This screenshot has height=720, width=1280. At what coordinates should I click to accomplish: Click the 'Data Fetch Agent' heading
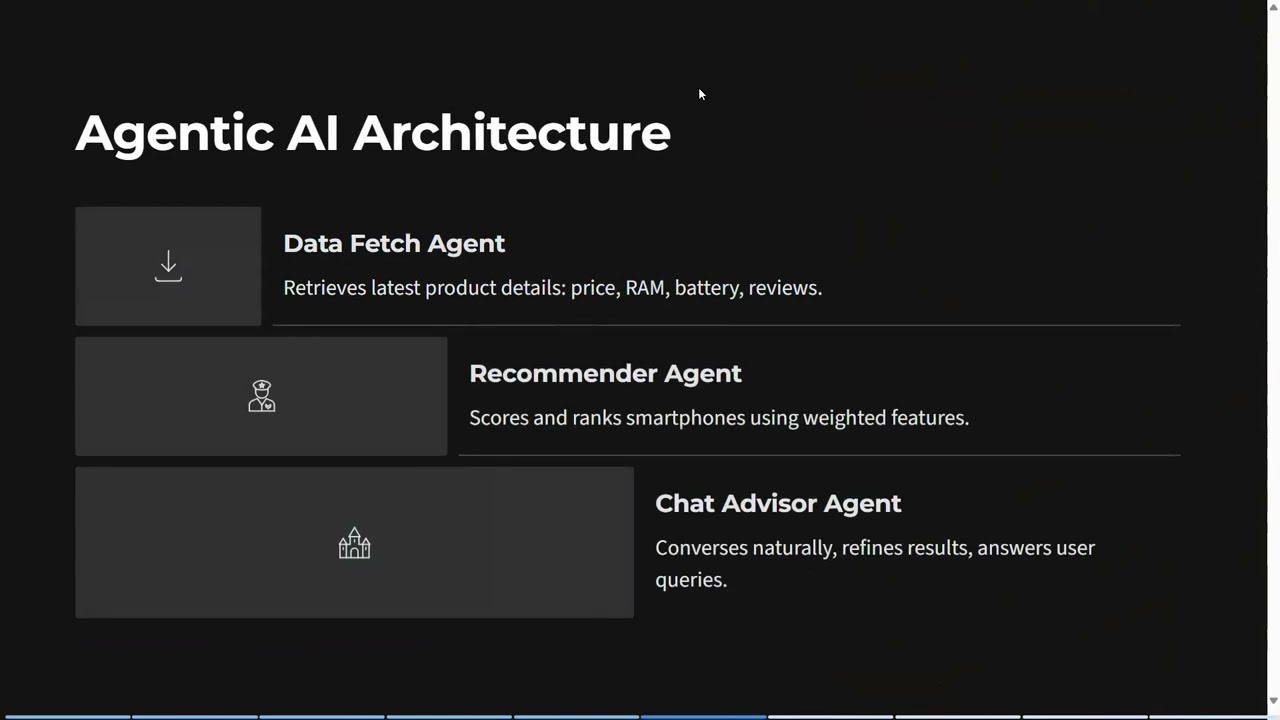pyautogui.click(x=394, y=244)
